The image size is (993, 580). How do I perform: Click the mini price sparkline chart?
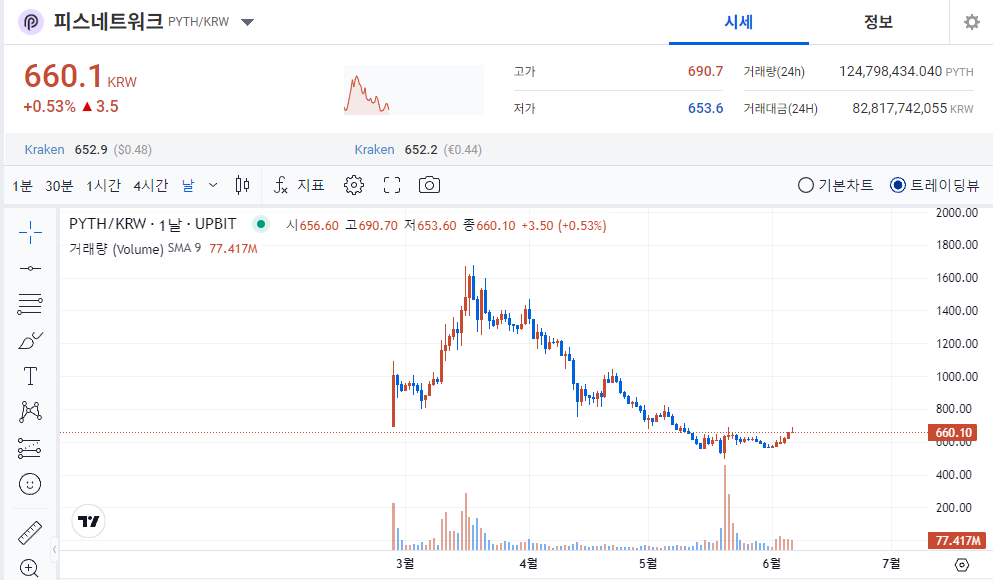coord(414,89)
